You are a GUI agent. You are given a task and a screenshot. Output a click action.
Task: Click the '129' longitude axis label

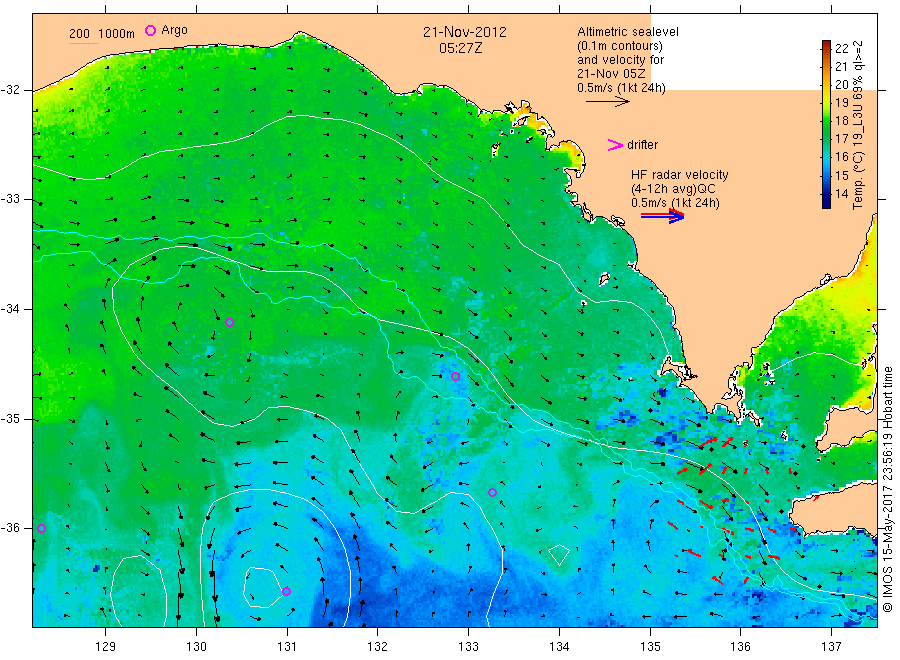pyautogui.click(x=106, y=647)
